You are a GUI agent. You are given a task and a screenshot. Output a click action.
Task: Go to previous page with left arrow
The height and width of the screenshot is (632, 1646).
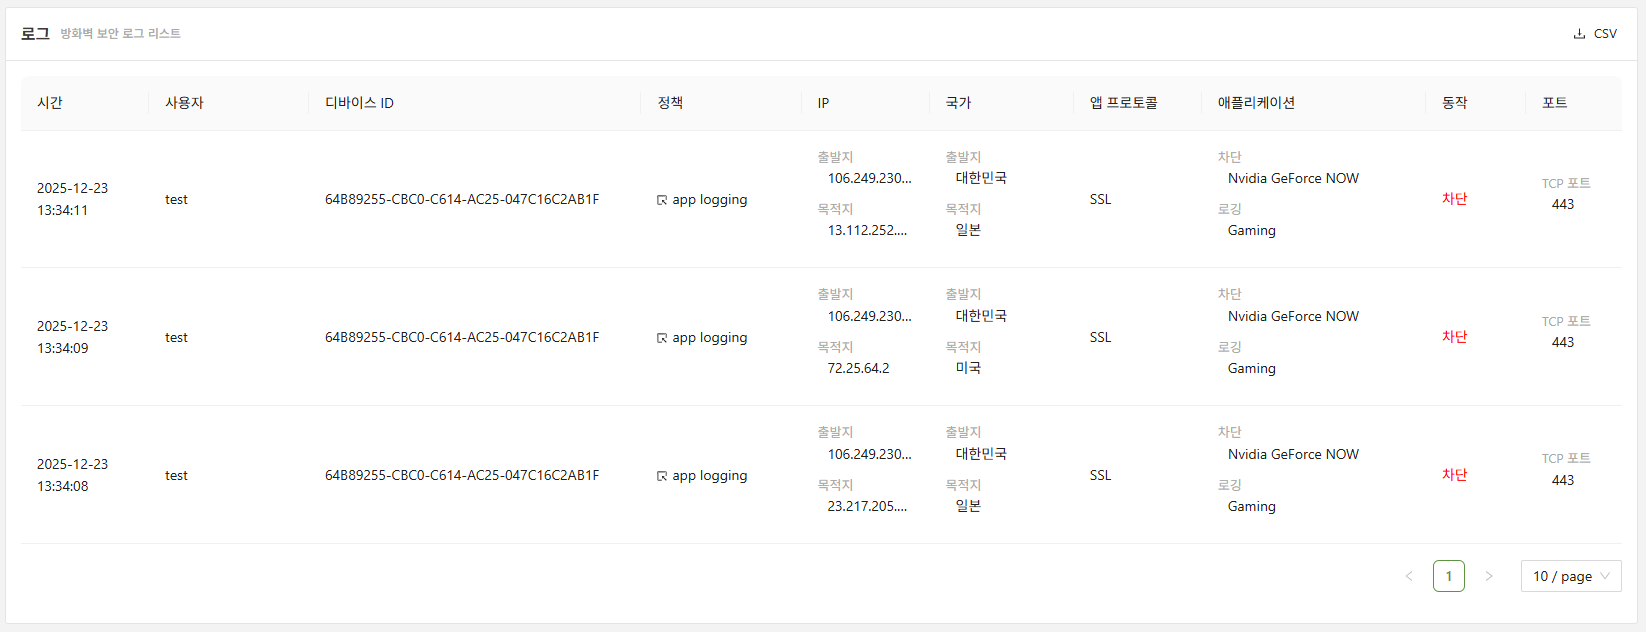click(1409, 576)
